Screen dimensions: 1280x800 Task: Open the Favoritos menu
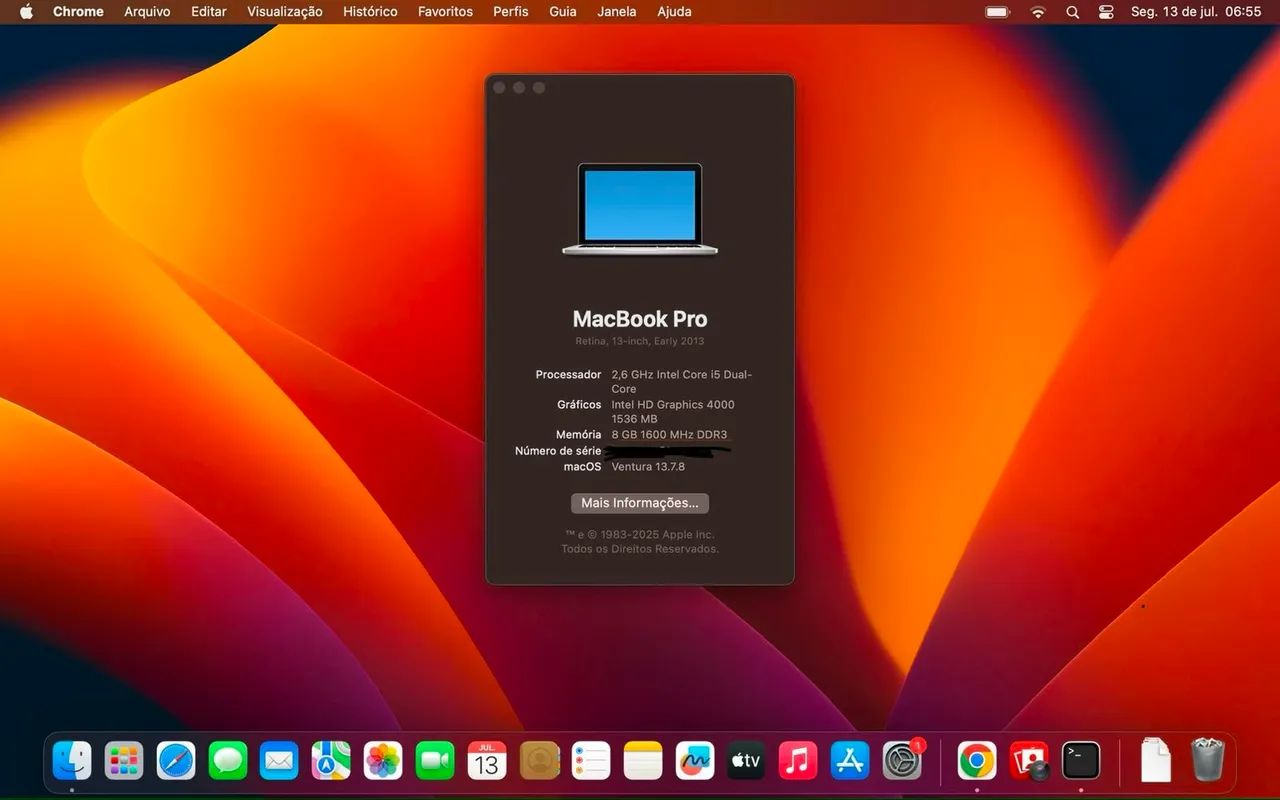click(x=445, y=12)
